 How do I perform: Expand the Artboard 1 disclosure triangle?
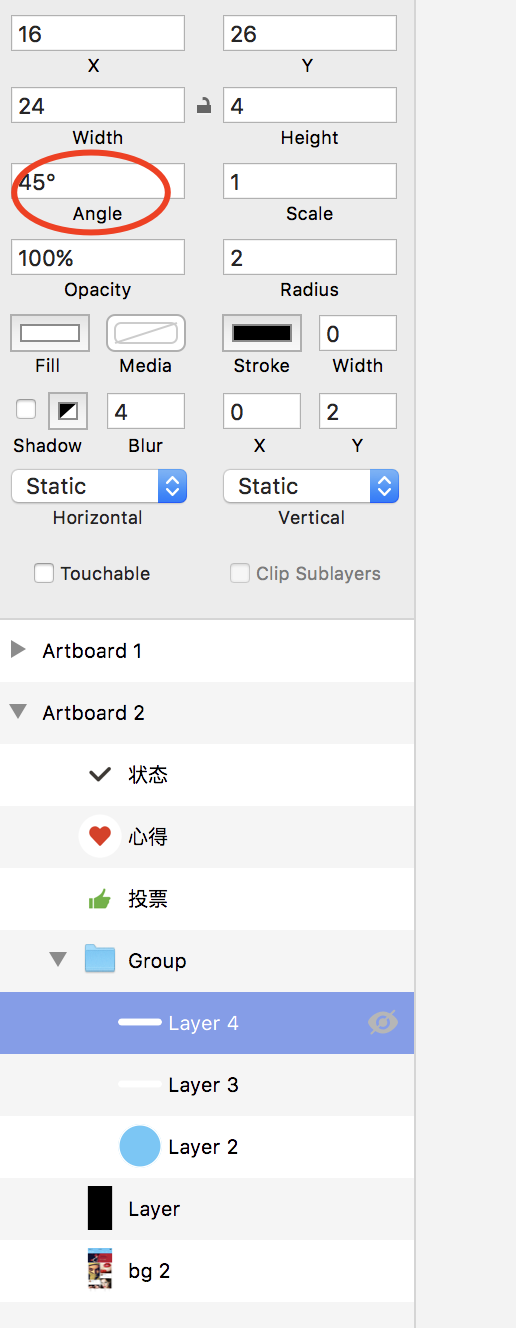[x=17, y=650]
